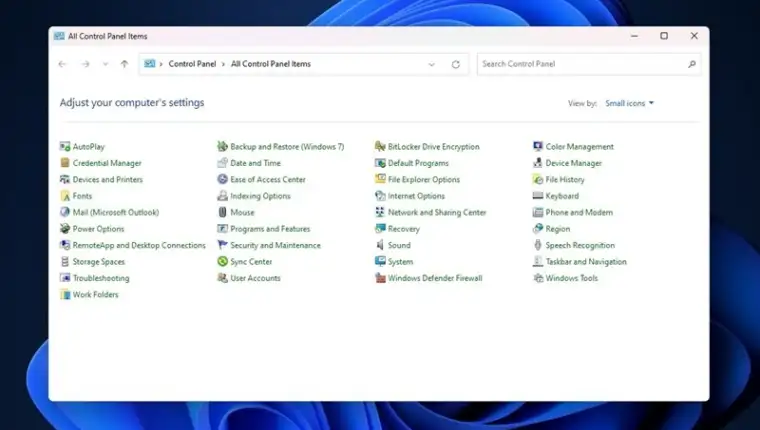Click the Network and Sharing Center icon
Image resolution: width=760 pixels, height=430 pixels.
pos(380,212)
